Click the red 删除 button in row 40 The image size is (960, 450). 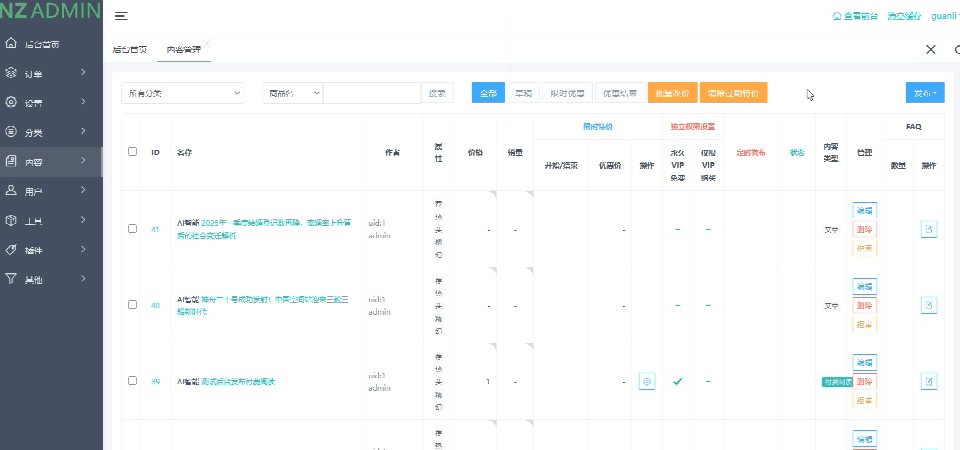coord(864,306)
